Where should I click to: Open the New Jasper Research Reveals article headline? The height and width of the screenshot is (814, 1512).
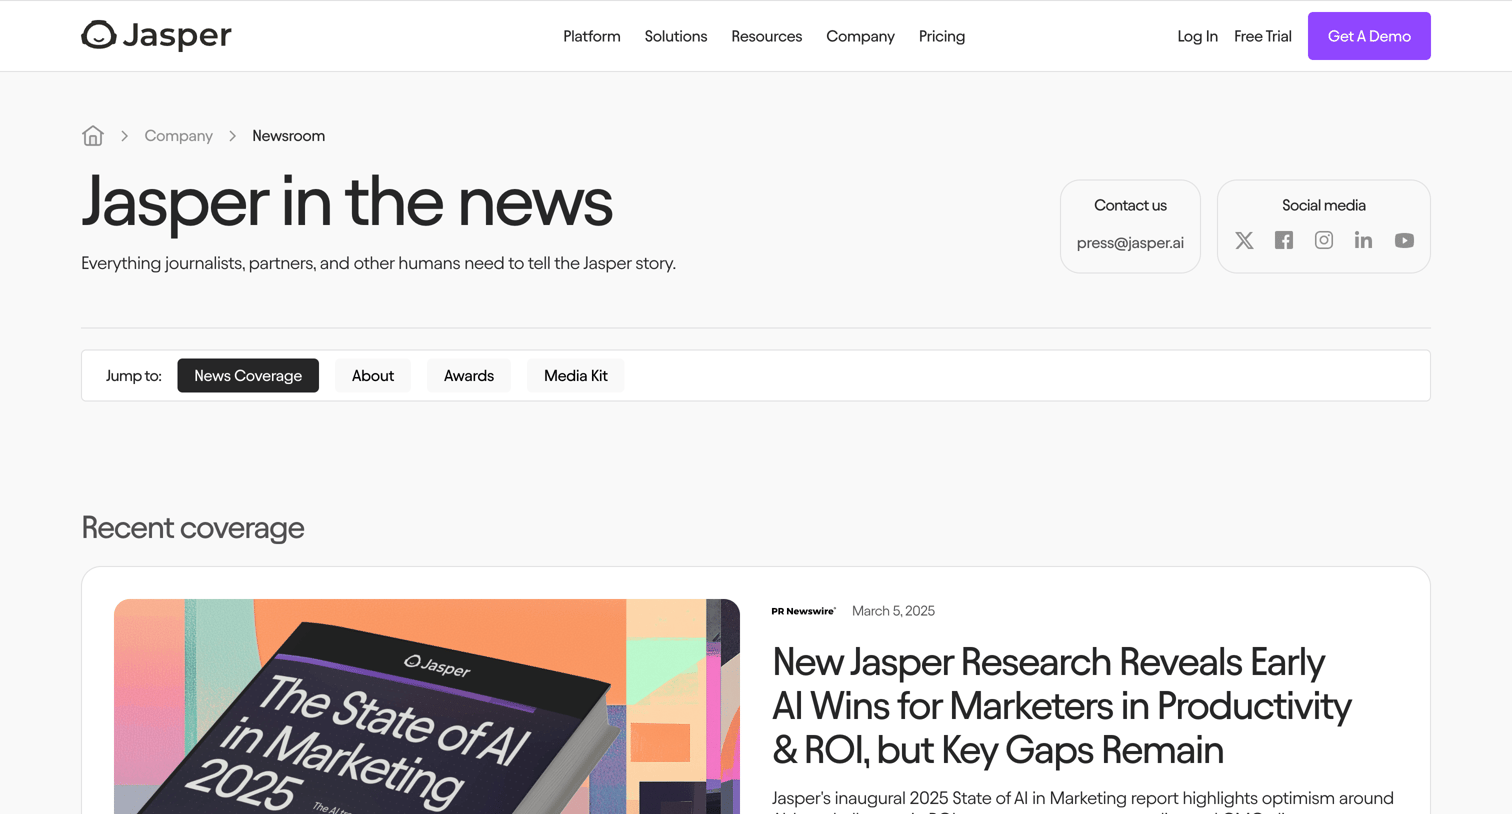click(x=1062, y=706)
